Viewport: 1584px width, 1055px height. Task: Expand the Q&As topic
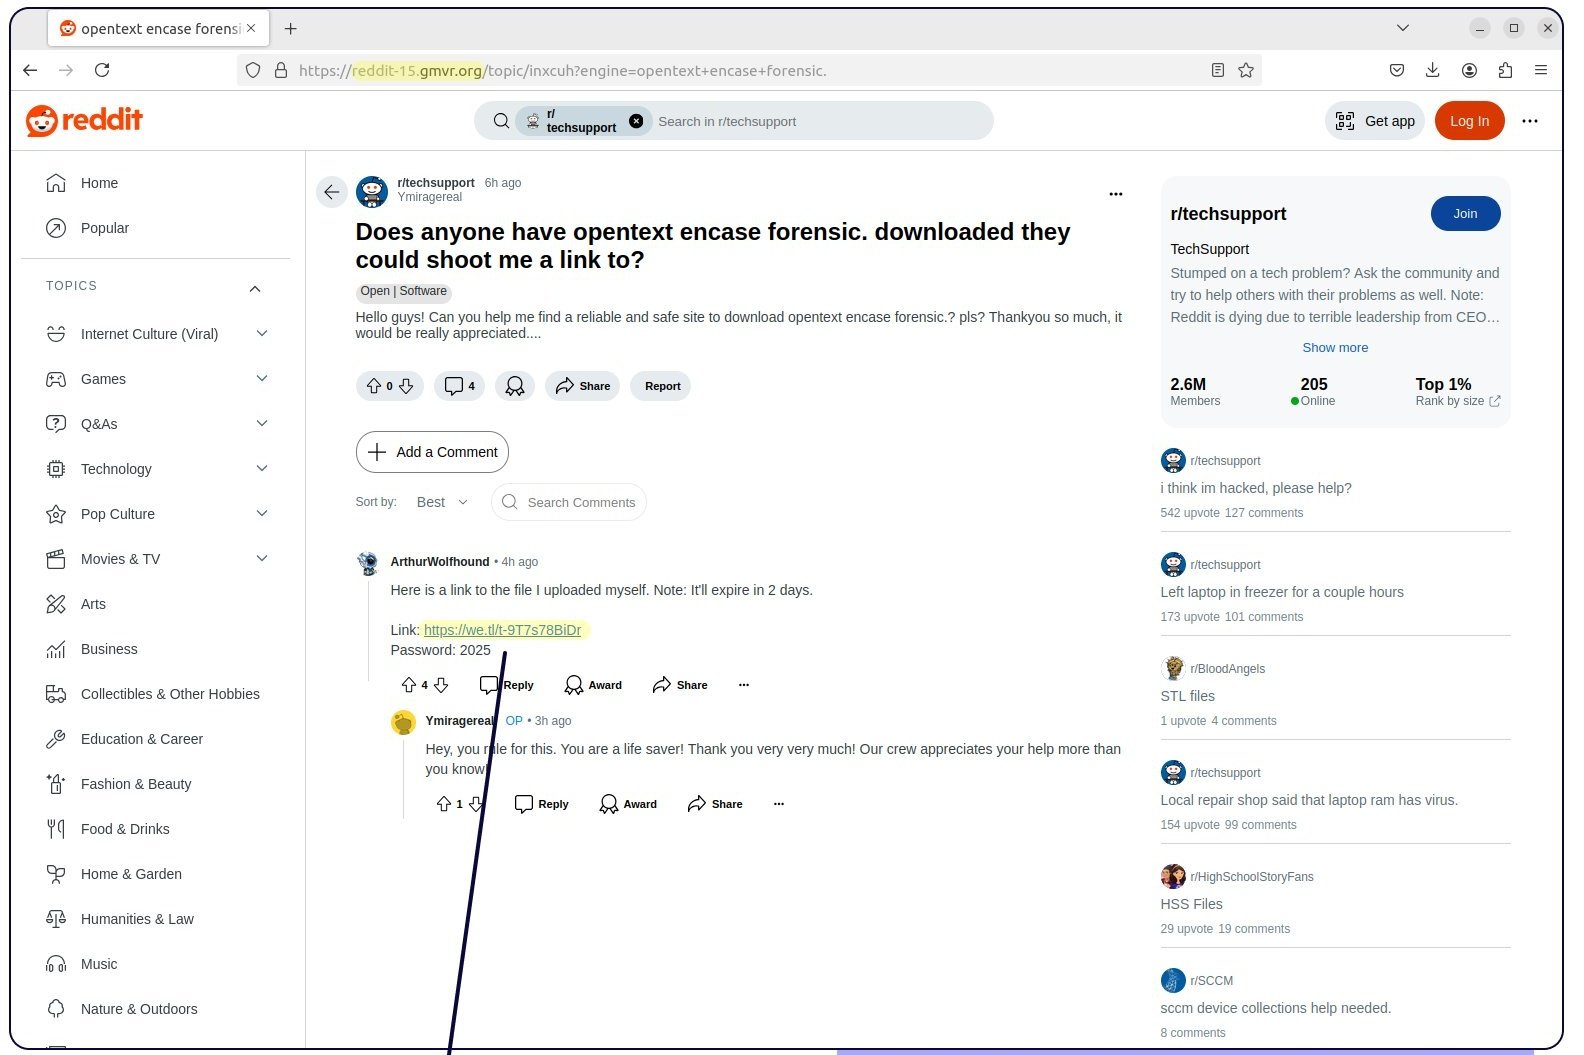click(262, 424)
